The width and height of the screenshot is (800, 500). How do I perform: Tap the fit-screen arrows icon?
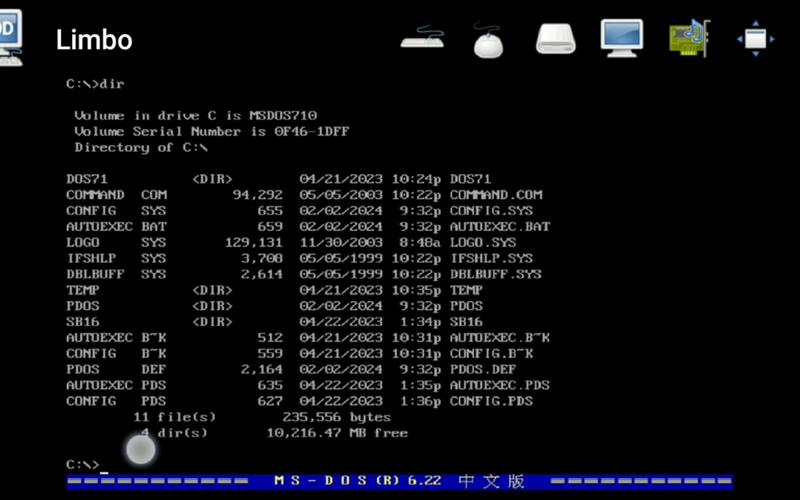pos(756,39)
